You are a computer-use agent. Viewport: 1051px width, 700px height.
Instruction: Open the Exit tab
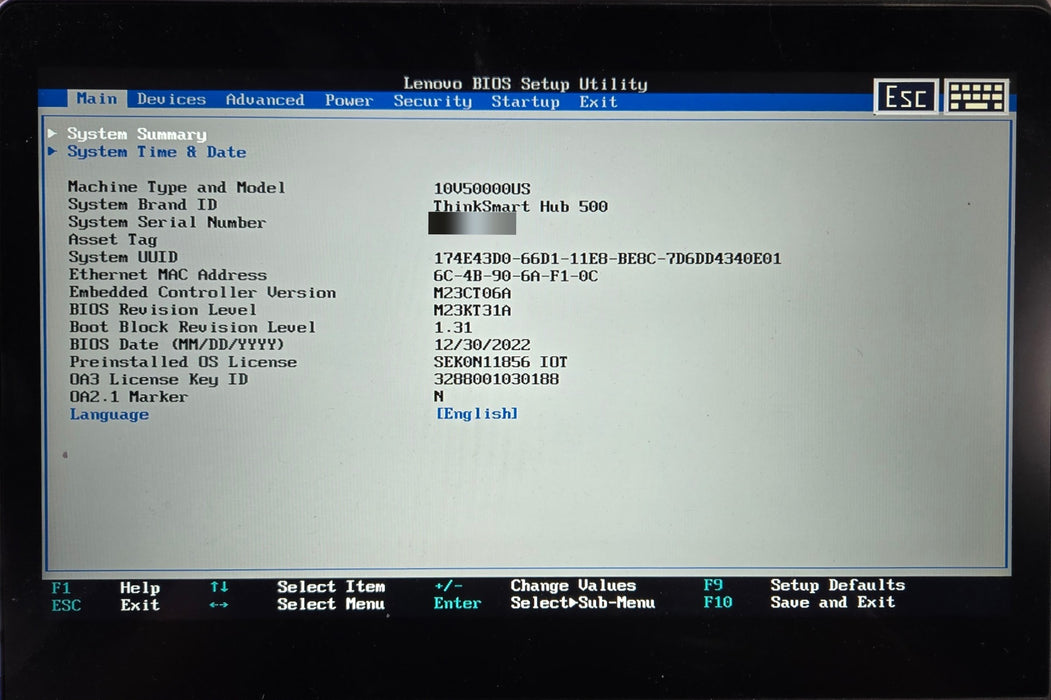coord(599,102)
